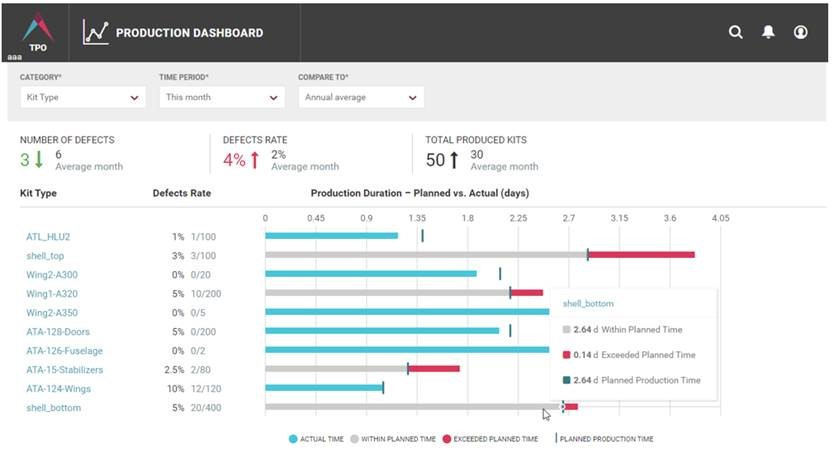Open the Category Kit Type dropdown
The height and width of the screenshot is (468, 834).
(x=83, y=97)
